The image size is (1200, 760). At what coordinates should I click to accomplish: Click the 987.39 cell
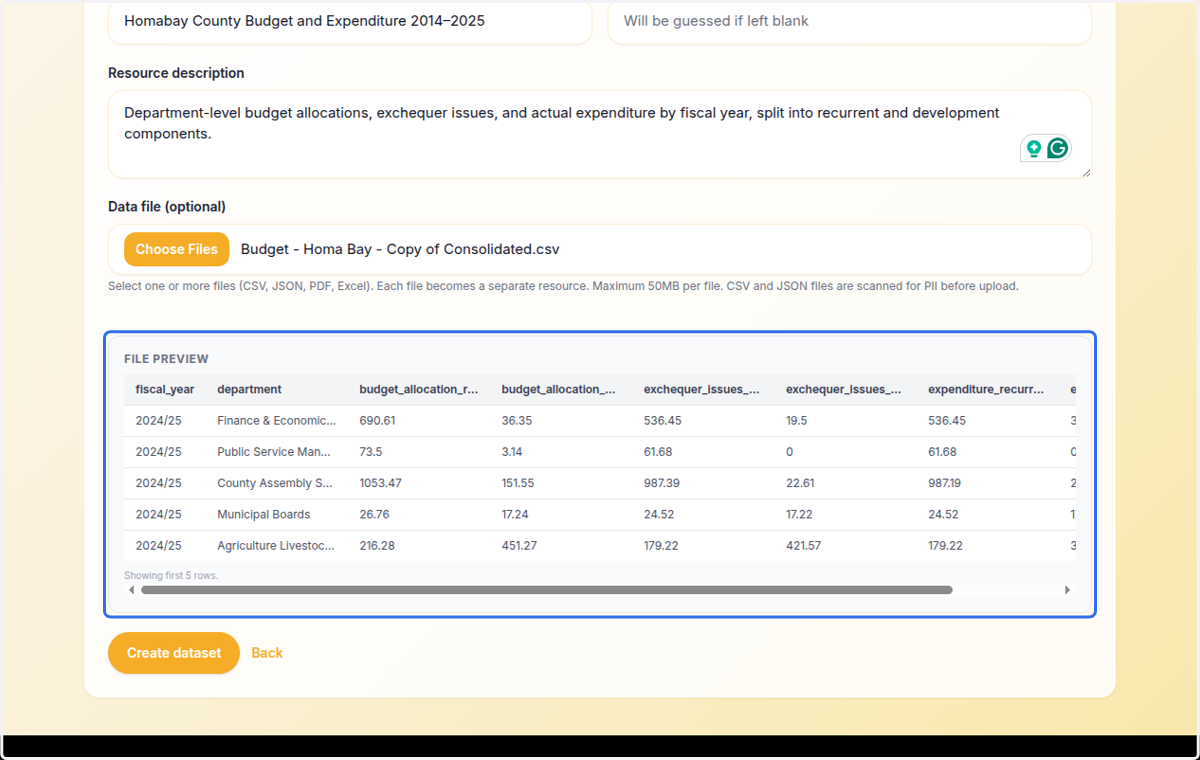click(x=662, y=483)
